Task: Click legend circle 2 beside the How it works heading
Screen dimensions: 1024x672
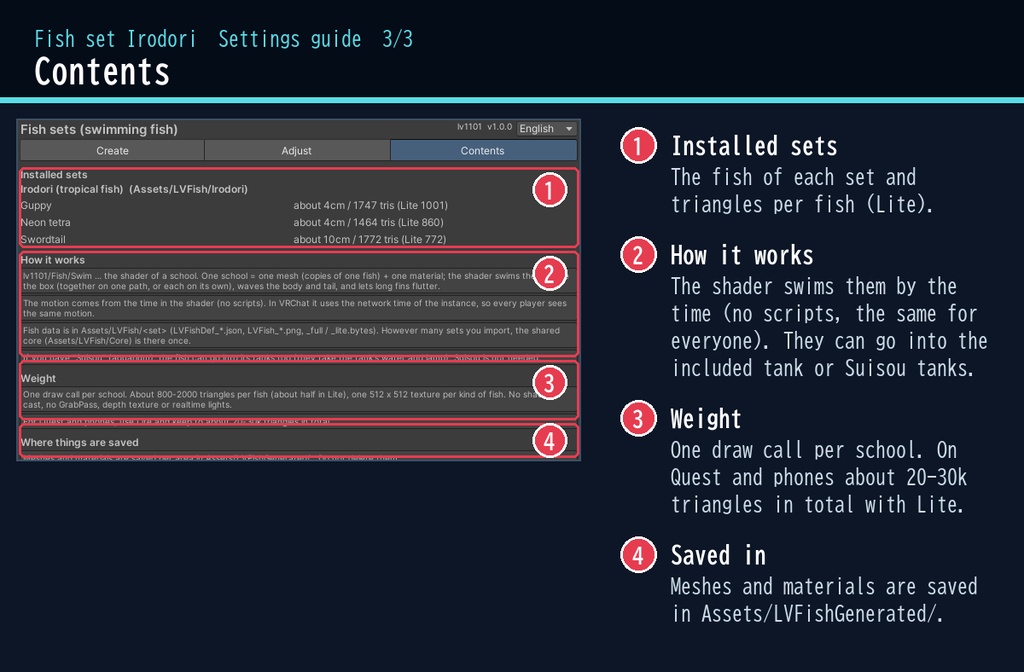Action: (638, 255)
